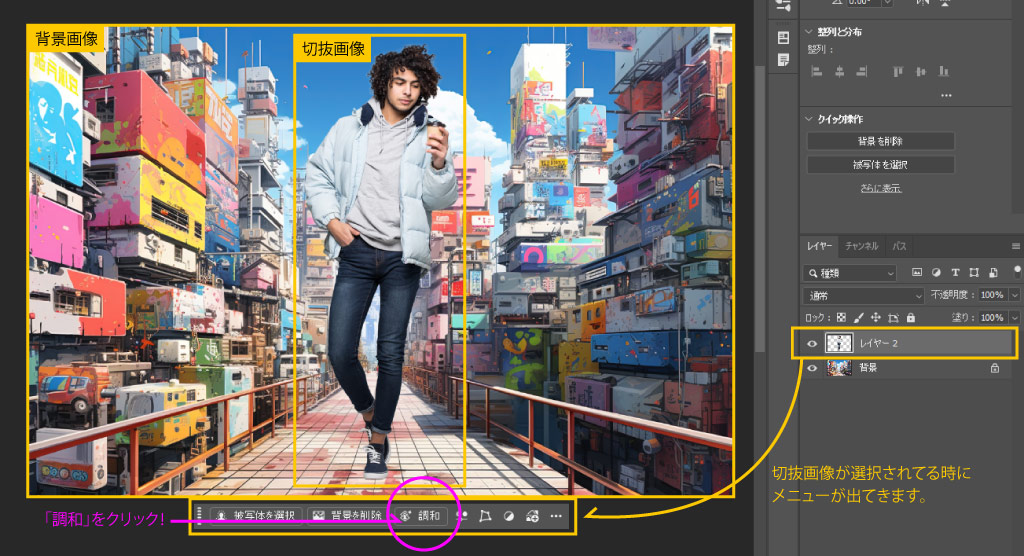The height and width of the screenshot is (556, 1024).
Task: Open the 種類 layer filter dropdown
Action: [850, 272]
